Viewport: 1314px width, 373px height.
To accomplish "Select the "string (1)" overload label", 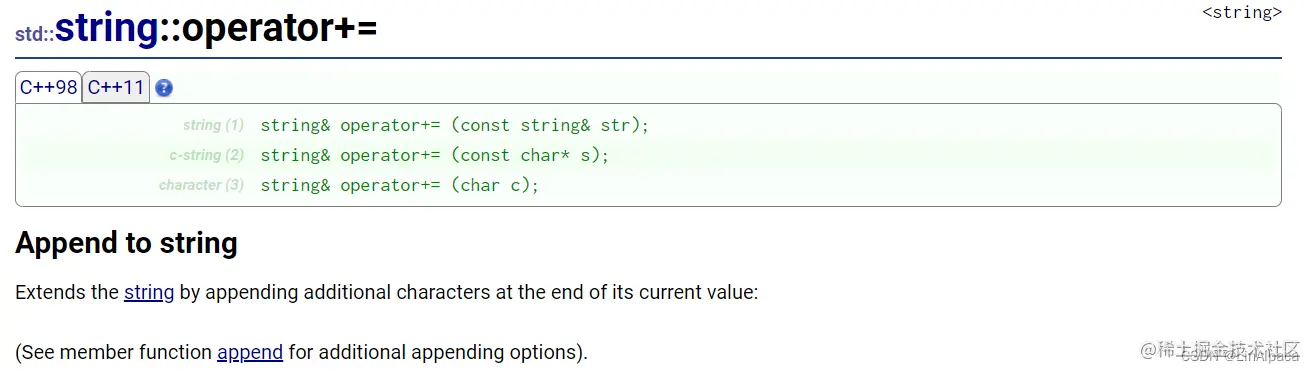I will tap(213, 125).
